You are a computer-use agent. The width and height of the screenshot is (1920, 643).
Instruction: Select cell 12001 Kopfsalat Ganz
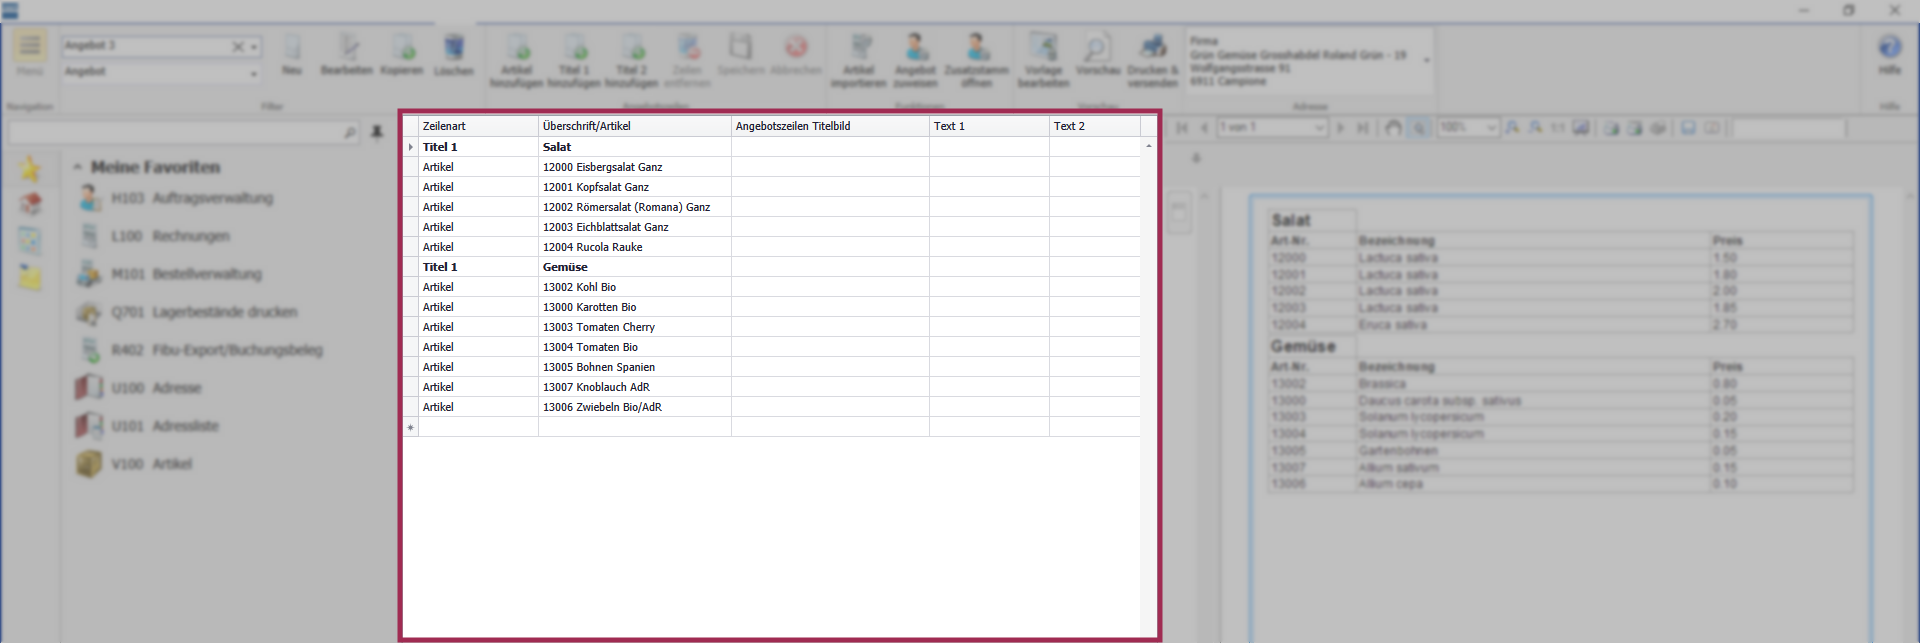pyautogui.click(x=635, y=187)
